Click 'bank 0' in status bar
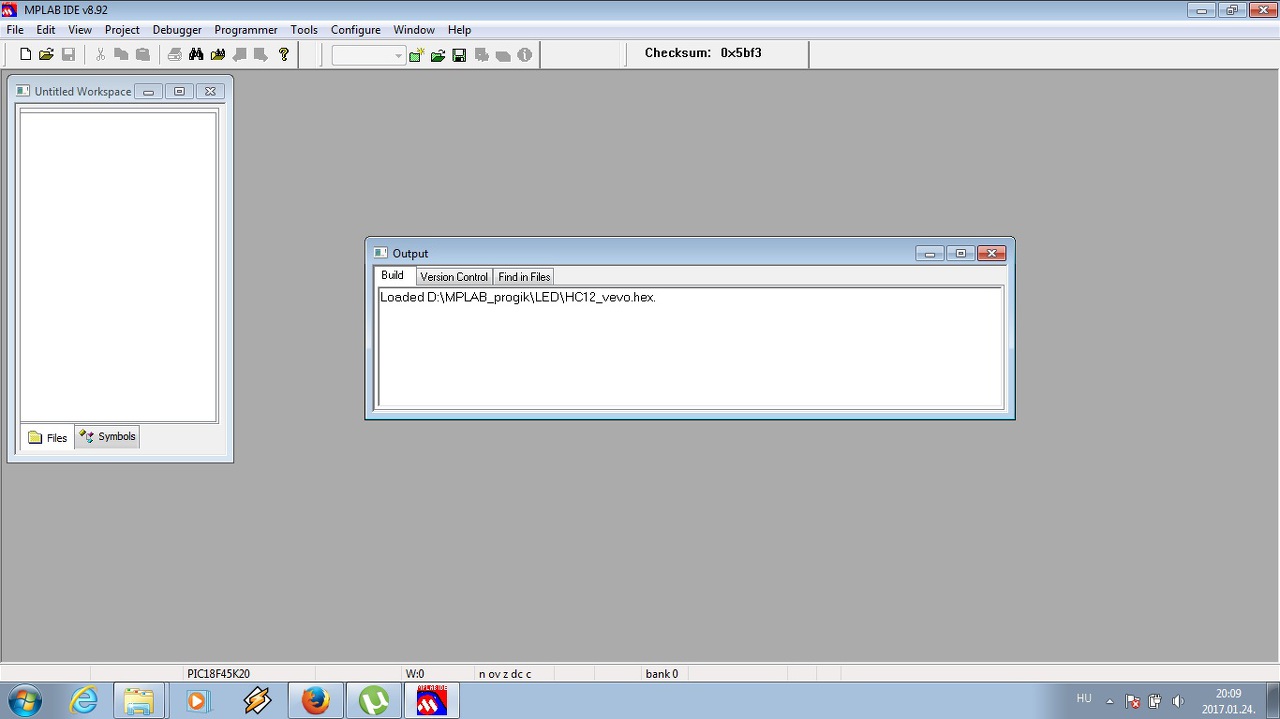The width and height of the screenshot is (1280, 719). tap(662, 674)
